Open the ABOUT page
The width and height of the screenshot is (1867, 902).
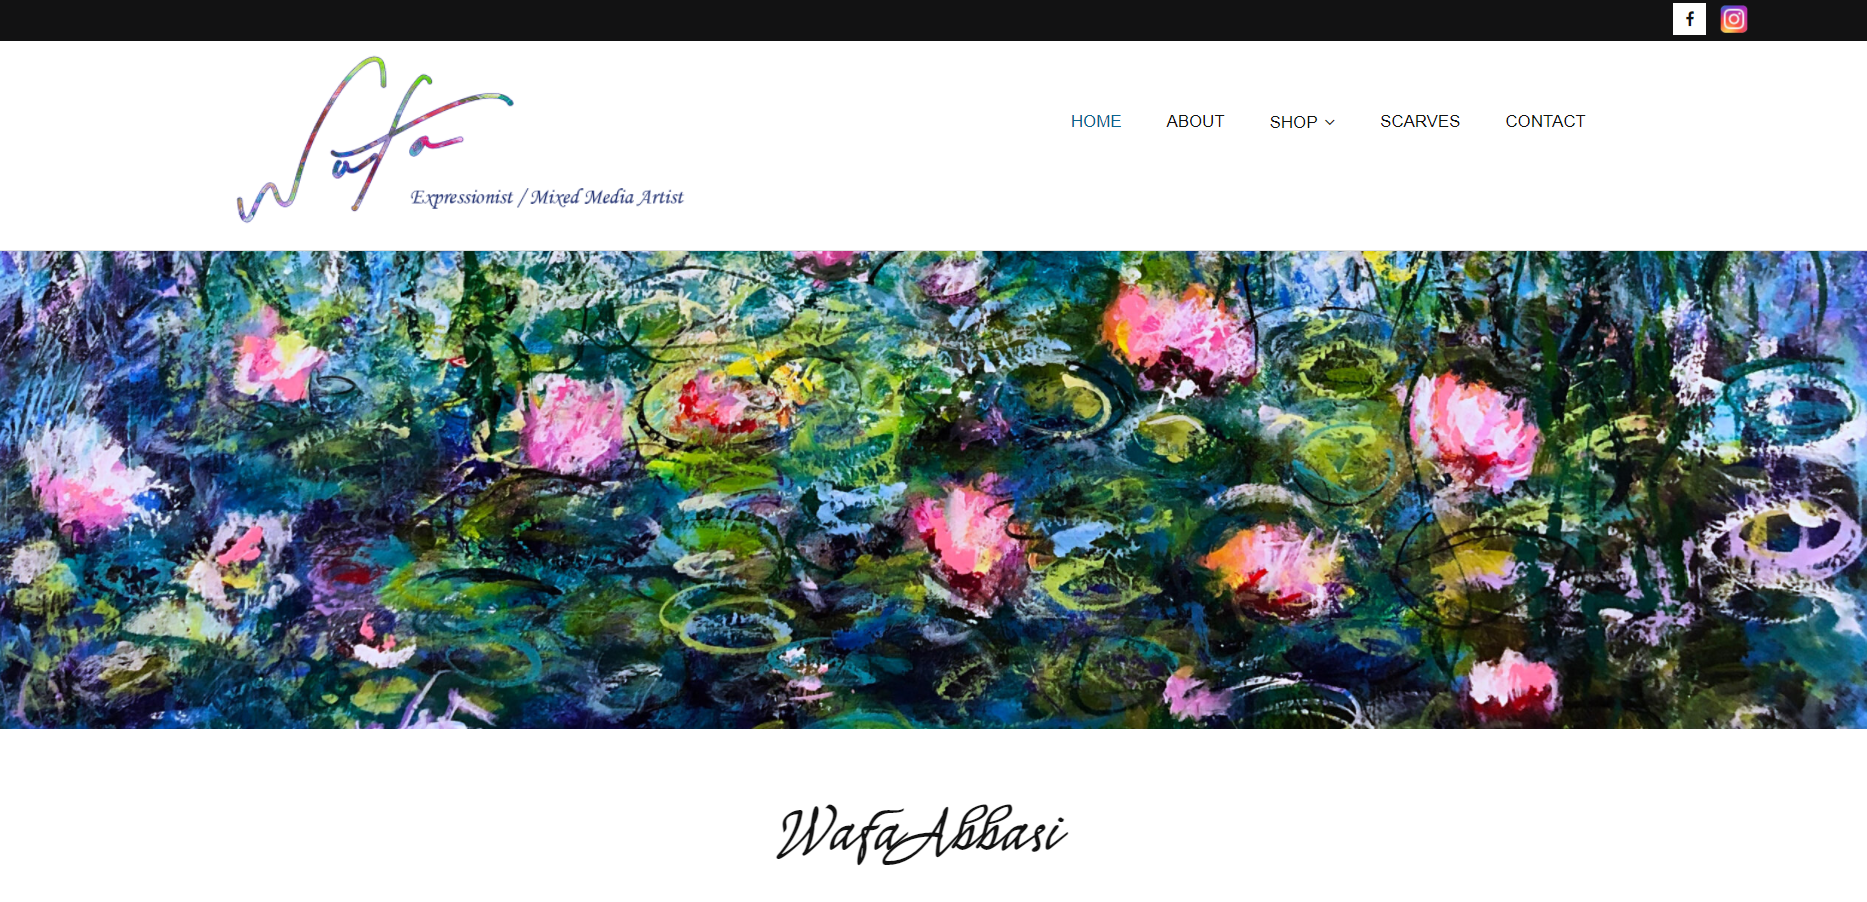(x=1195, y=121)
